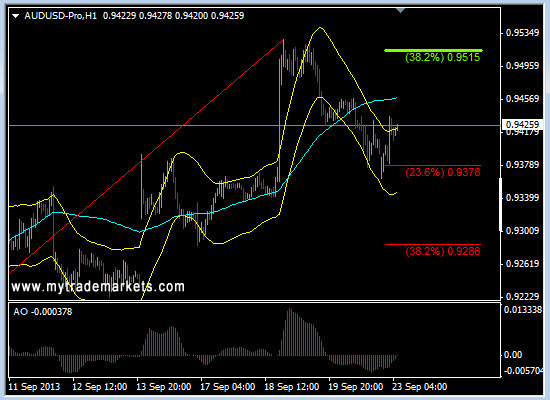
Task: Click the 0.92619 price scale value
Action: [522, 264]
